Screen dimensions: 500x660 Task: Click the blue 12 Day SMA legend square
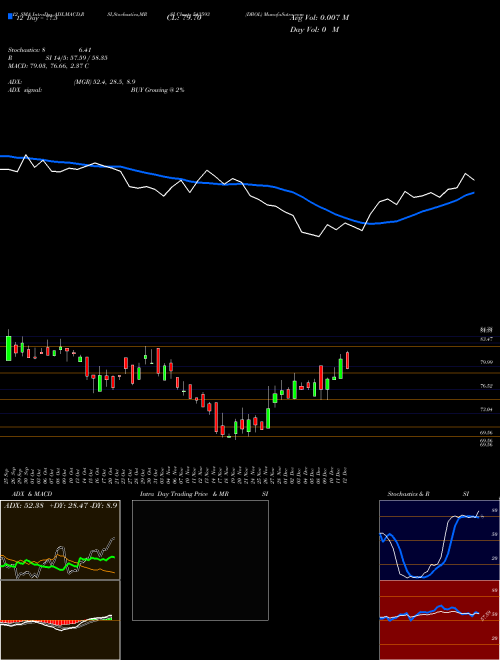point(11,16)
